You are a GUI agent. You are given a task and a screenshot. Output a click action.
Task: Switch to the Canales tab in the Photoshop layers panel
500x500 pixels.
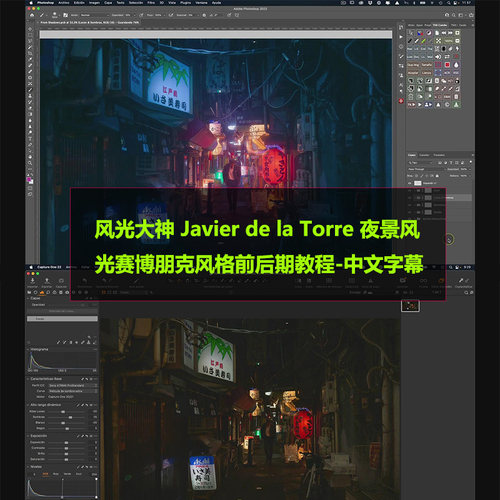424,155
